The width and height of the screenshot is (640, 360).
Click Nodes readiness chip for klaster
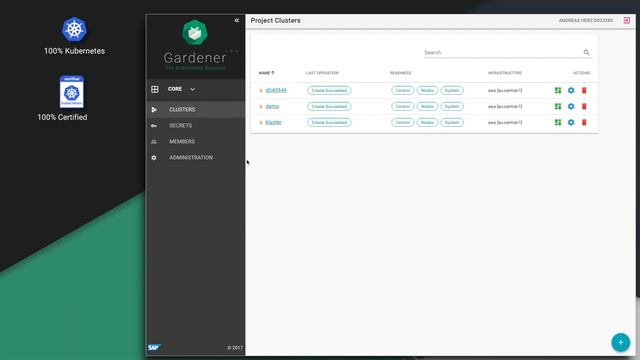coord(427,122)
